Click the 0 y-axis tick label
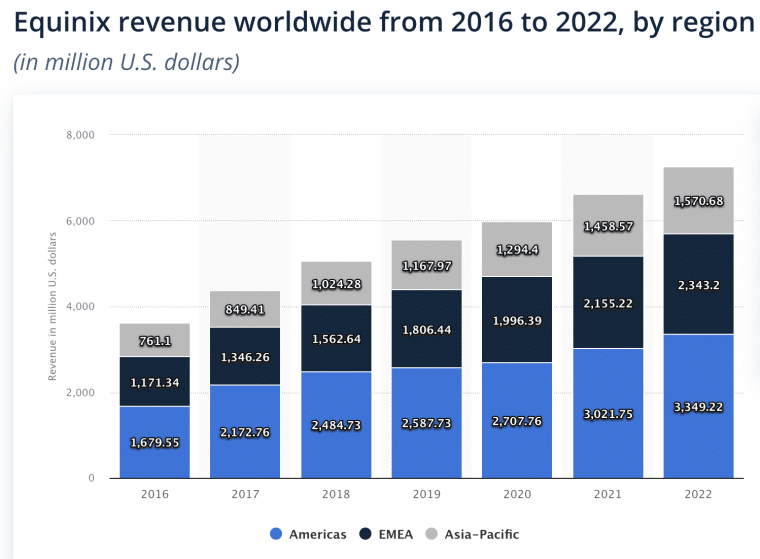This screenshot has width=760, height=559. (91, 478)
